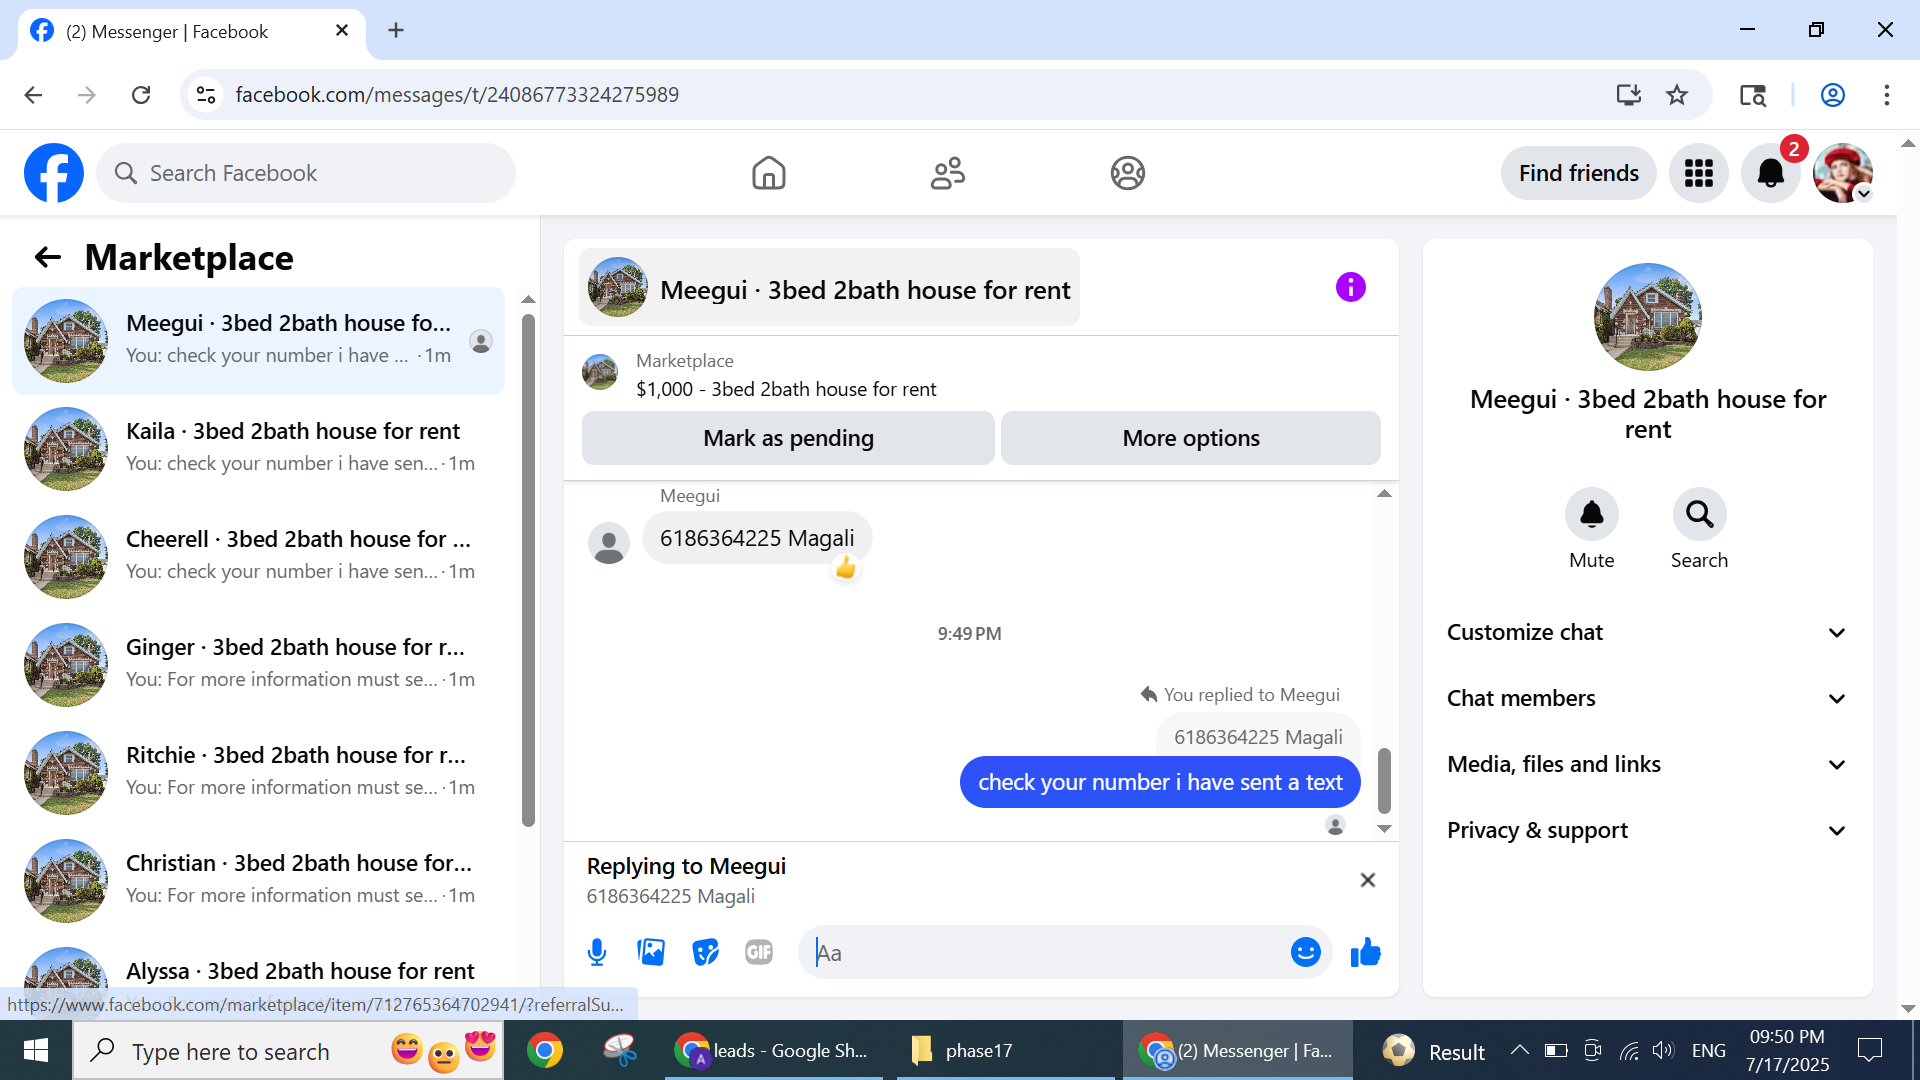1920x1080 pixels.
Task: Click Meegui's message 6186364225 Magali
Action: pyautogui.click(x=756, y=538)
